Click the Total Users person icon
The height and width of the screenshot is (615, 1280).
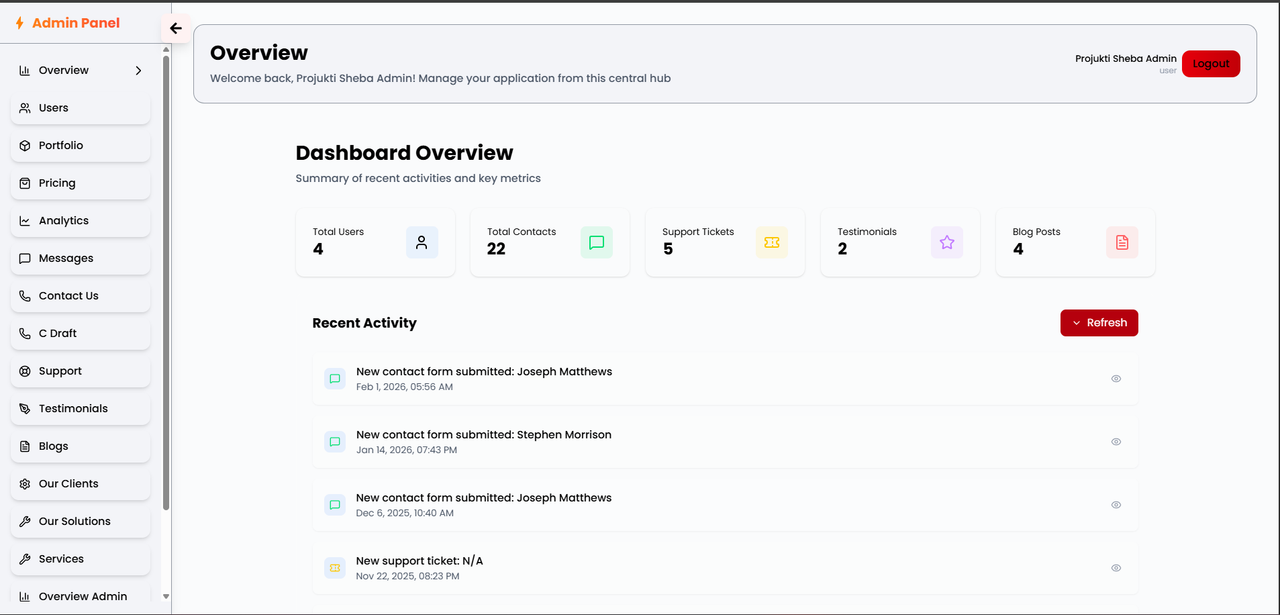(422, 242)
